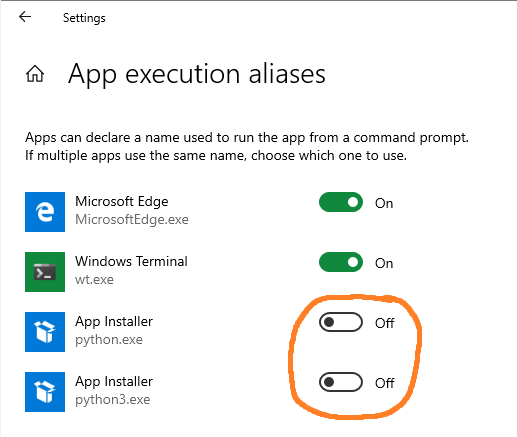
Task: Click the On label beside Microsoft Edge
Action: click(384, 203)
